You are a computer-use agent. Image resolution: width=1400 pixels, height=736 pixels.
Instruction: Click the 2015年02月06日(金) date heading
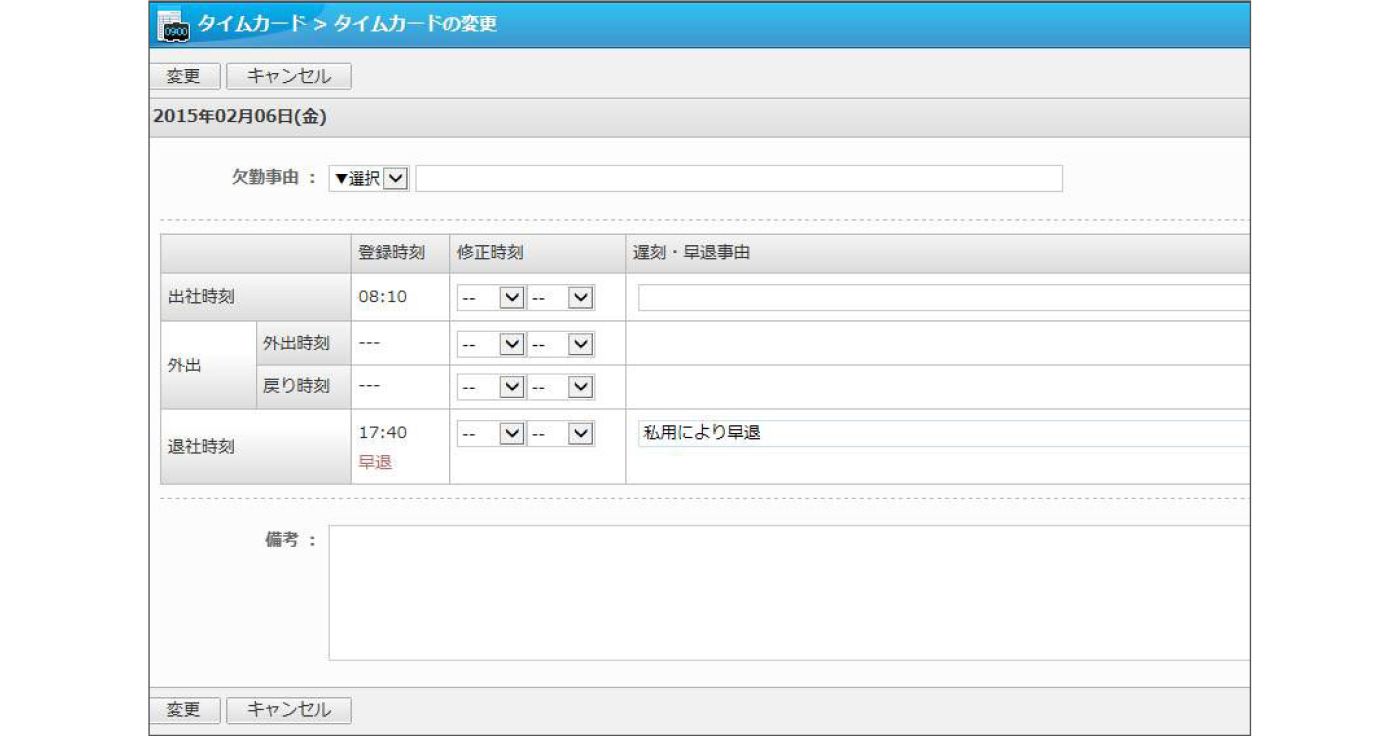(240, 117)
